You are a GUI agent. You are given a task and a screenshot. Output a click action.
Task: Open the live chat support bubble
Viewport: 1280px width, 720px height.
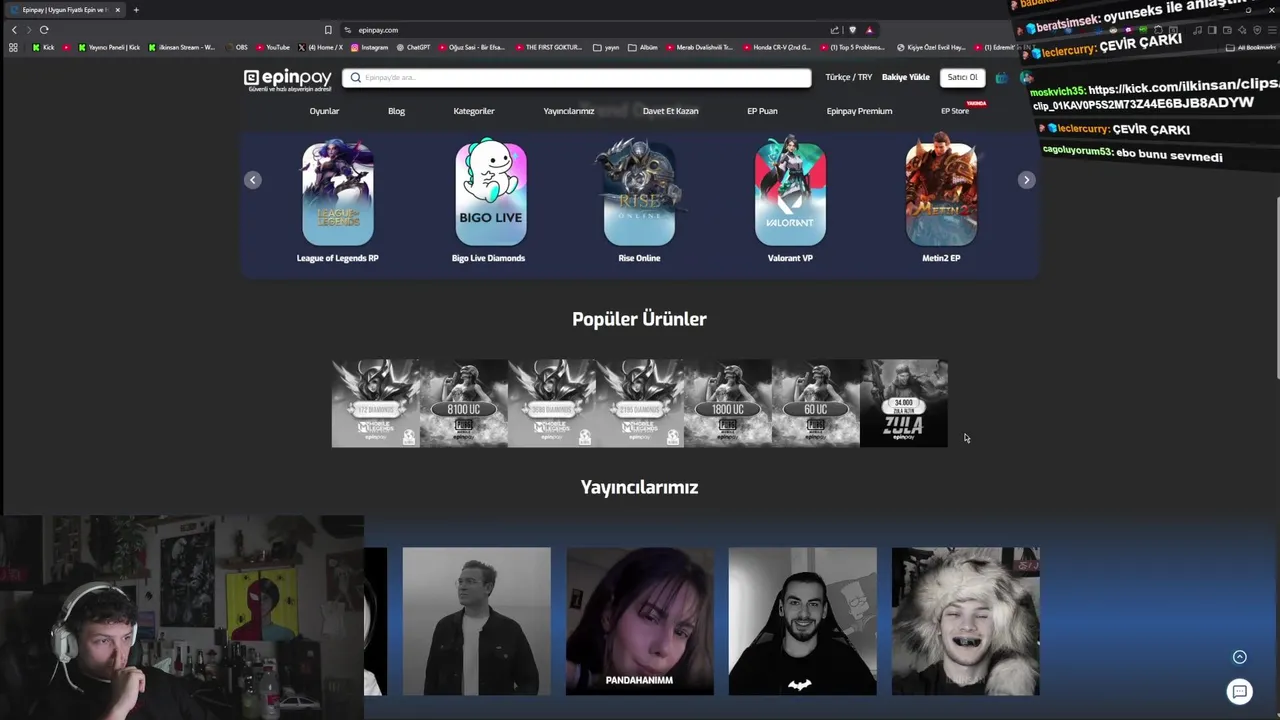tap(1240, 691)
